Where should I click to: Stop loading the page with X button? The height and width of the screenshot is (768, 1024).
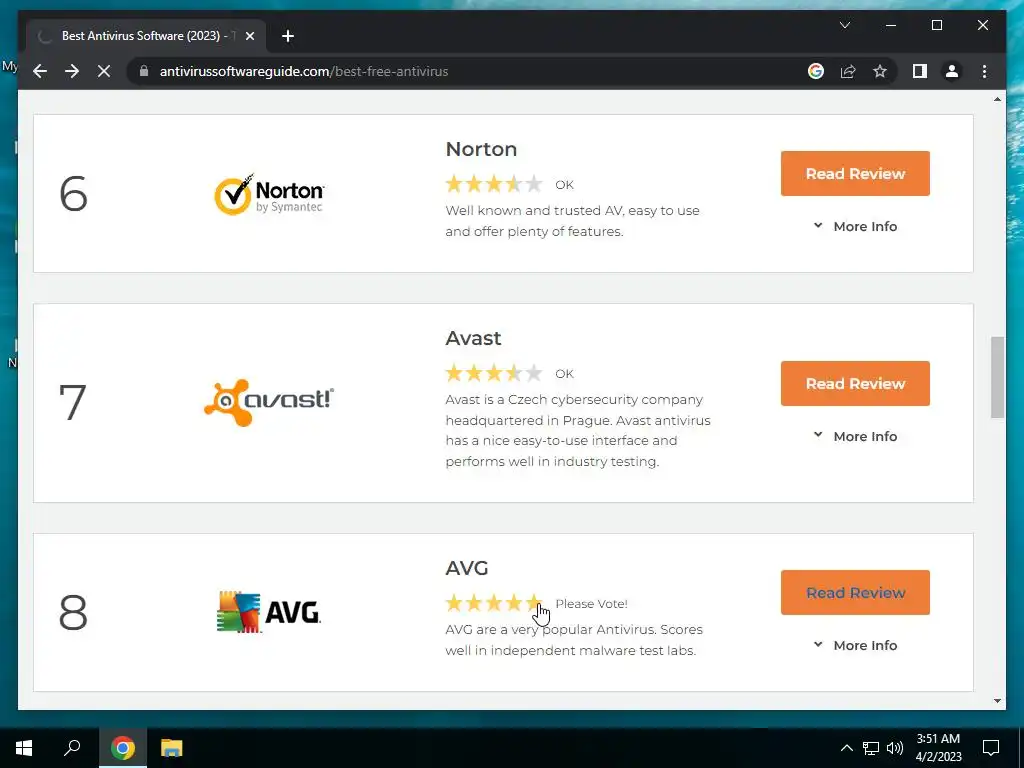click(104, 71)
